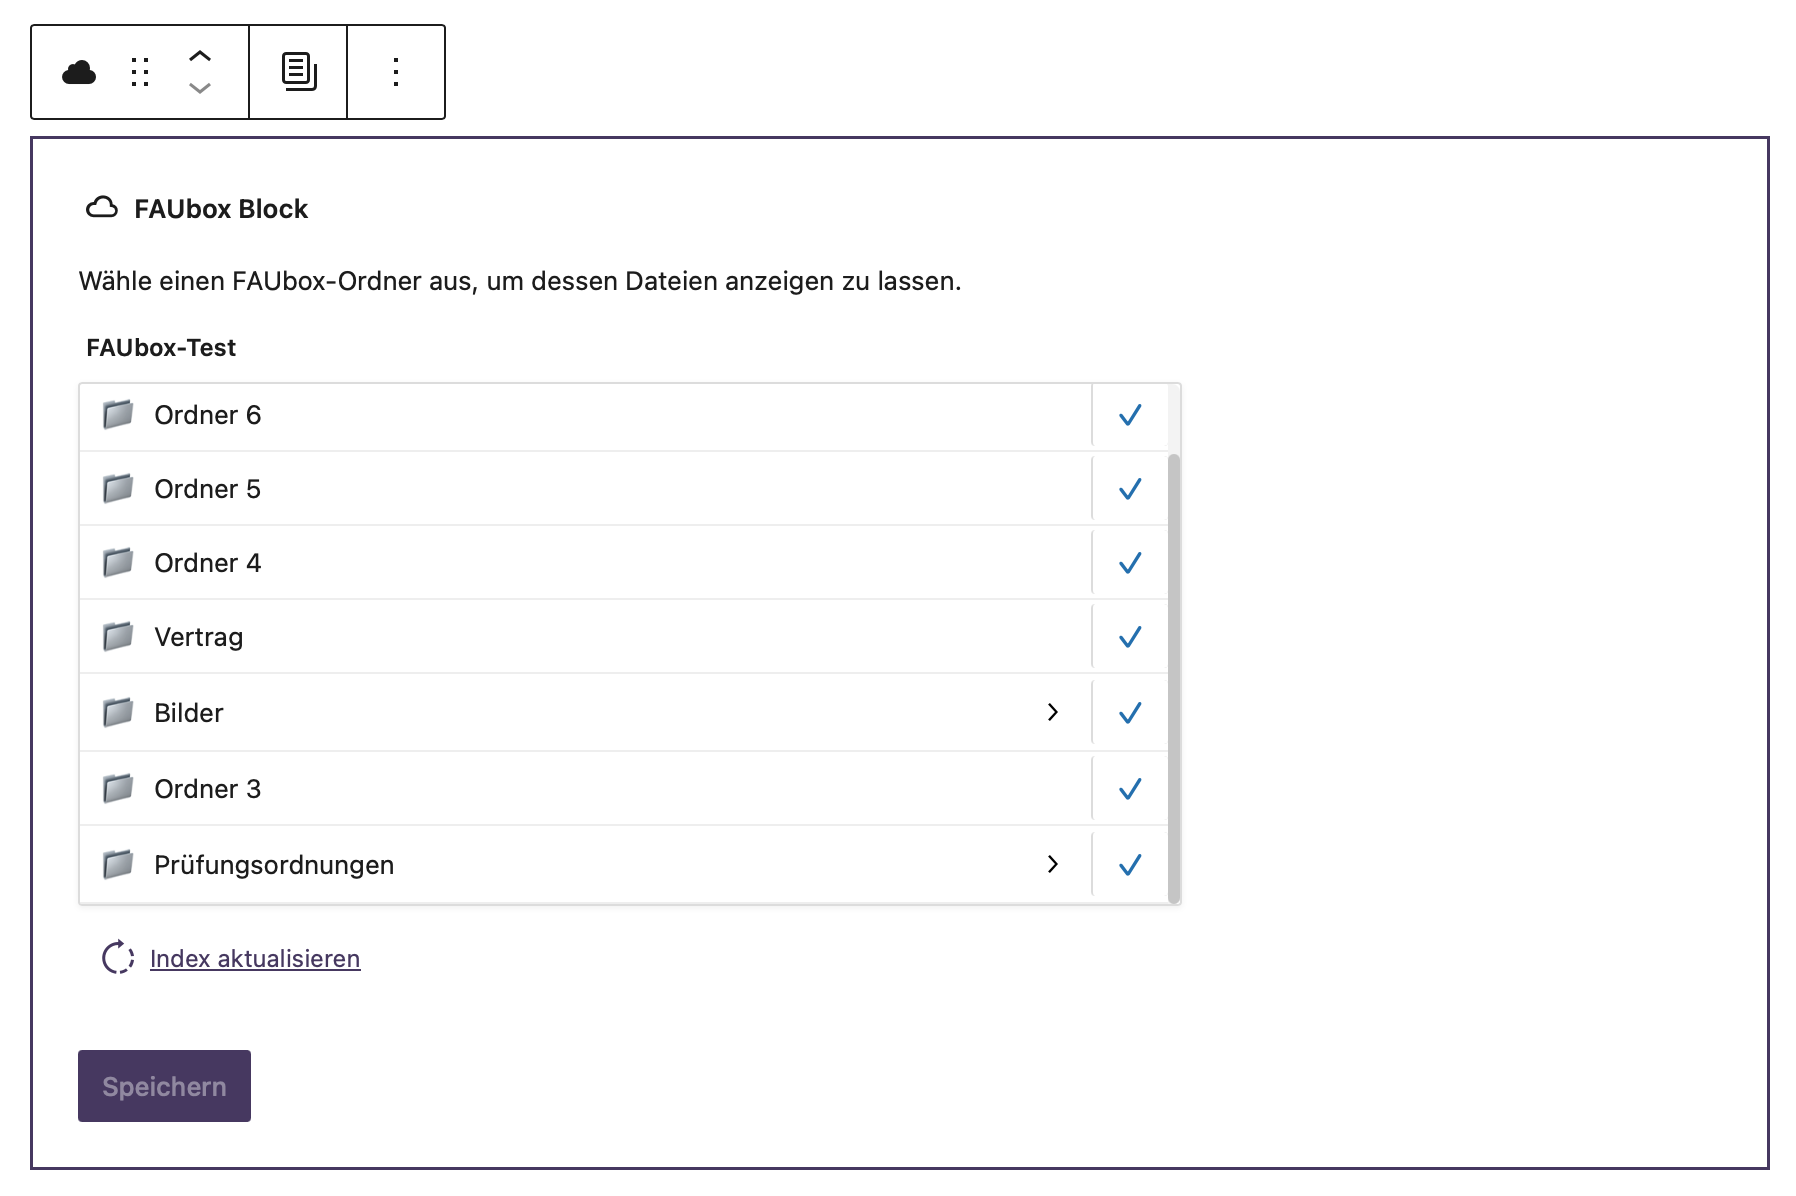
Task: Toggle the checkmark for Ordner 6
Action: pos(1130,415)
